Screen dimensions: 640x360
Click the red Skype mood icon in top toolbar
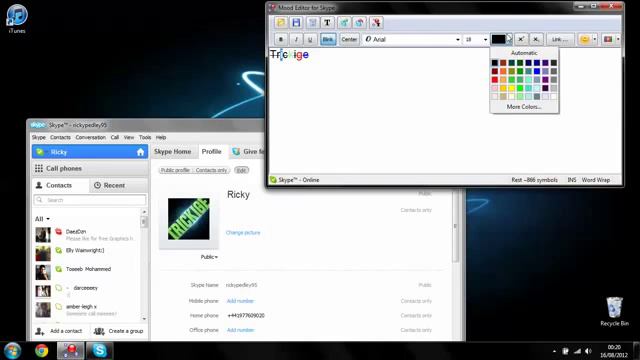376,23
